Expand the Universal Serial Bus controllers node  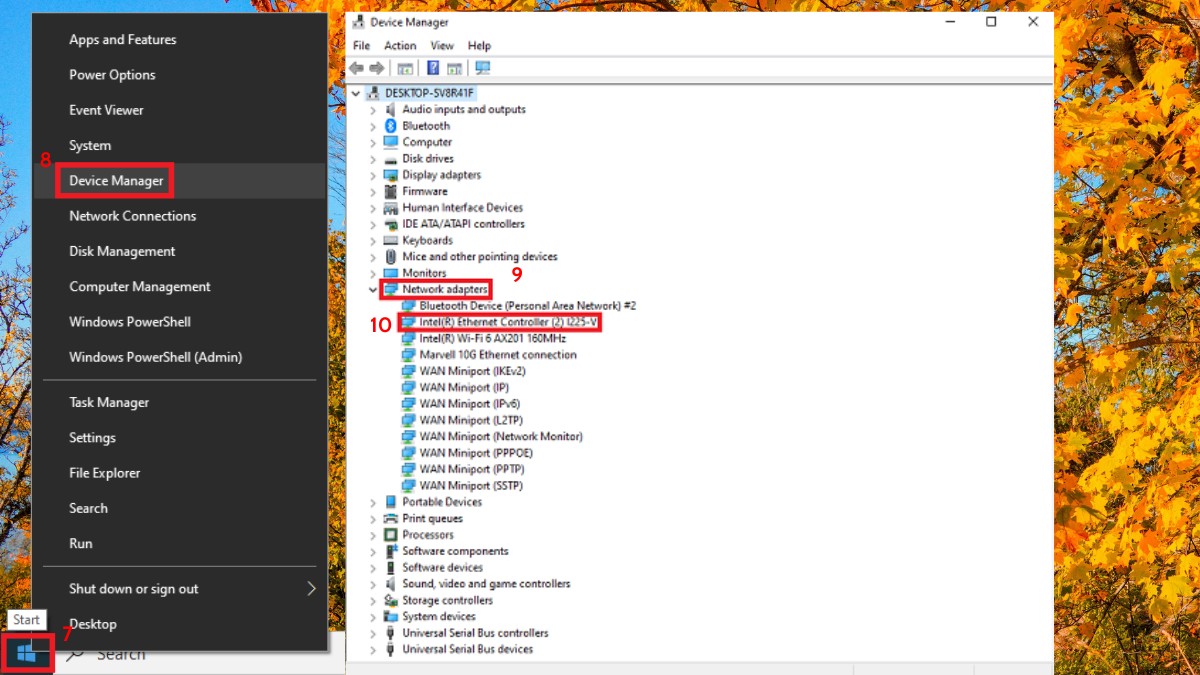tap(372, 632)
